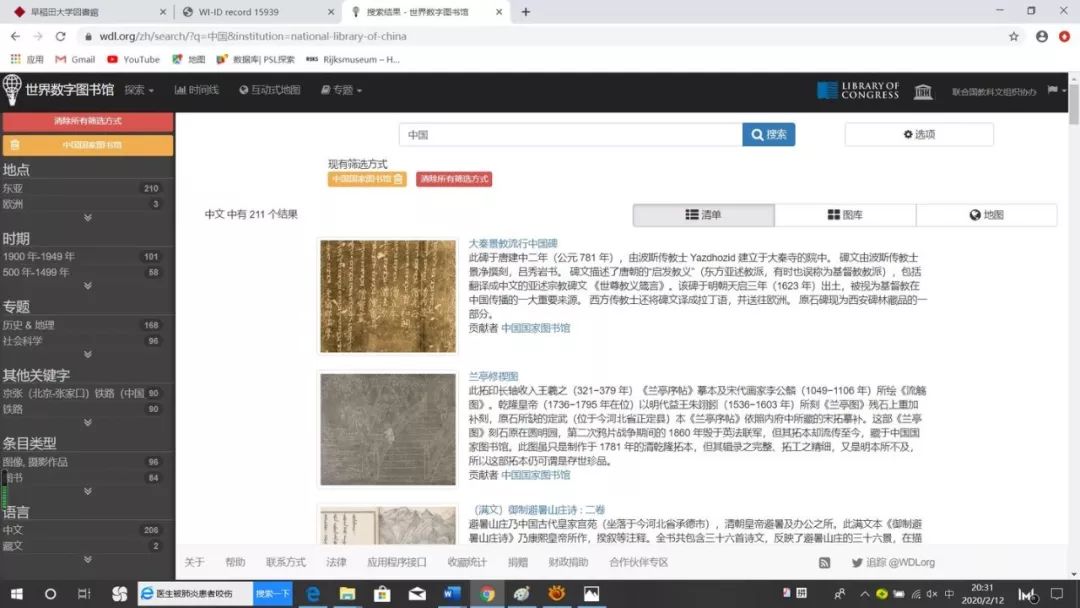The height and width of the screenshot is (608, 1080).
Task: Click the search box containing 中国
Action: click(x=570, y=135)
